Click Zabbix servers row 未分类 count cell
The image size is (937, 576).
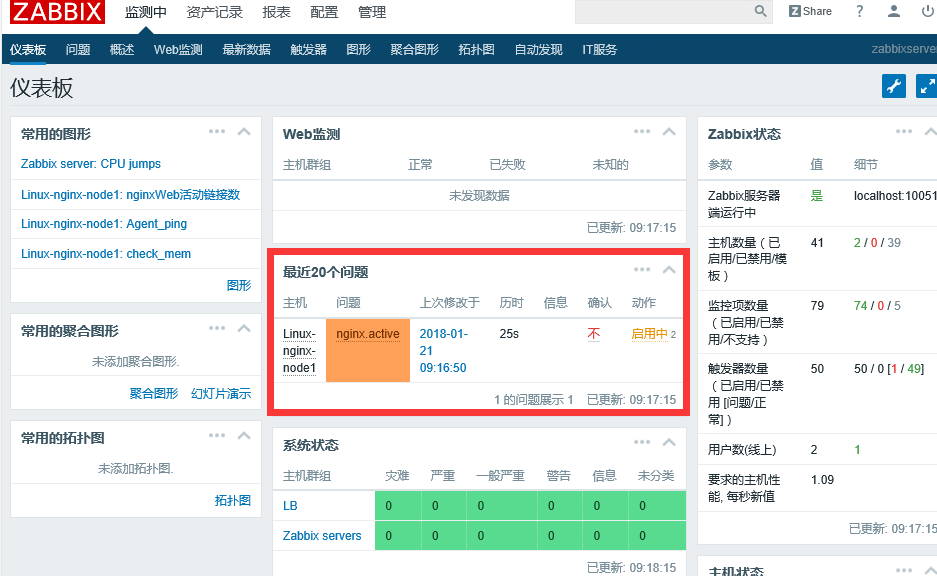coord(657,535)
